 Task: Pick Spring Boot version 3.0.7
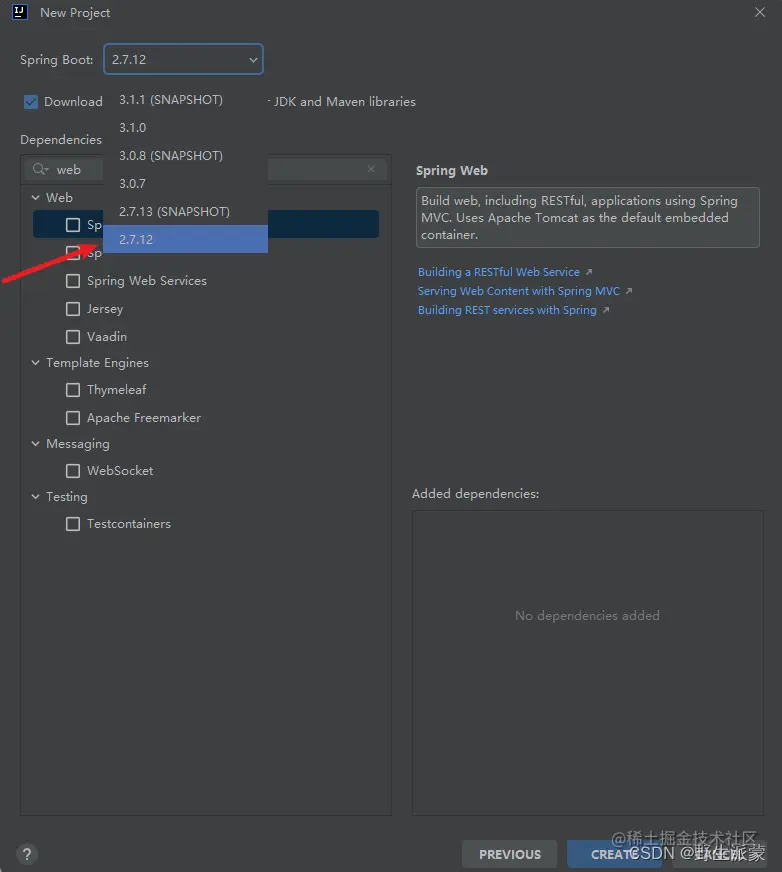click(x=185, y=183)
